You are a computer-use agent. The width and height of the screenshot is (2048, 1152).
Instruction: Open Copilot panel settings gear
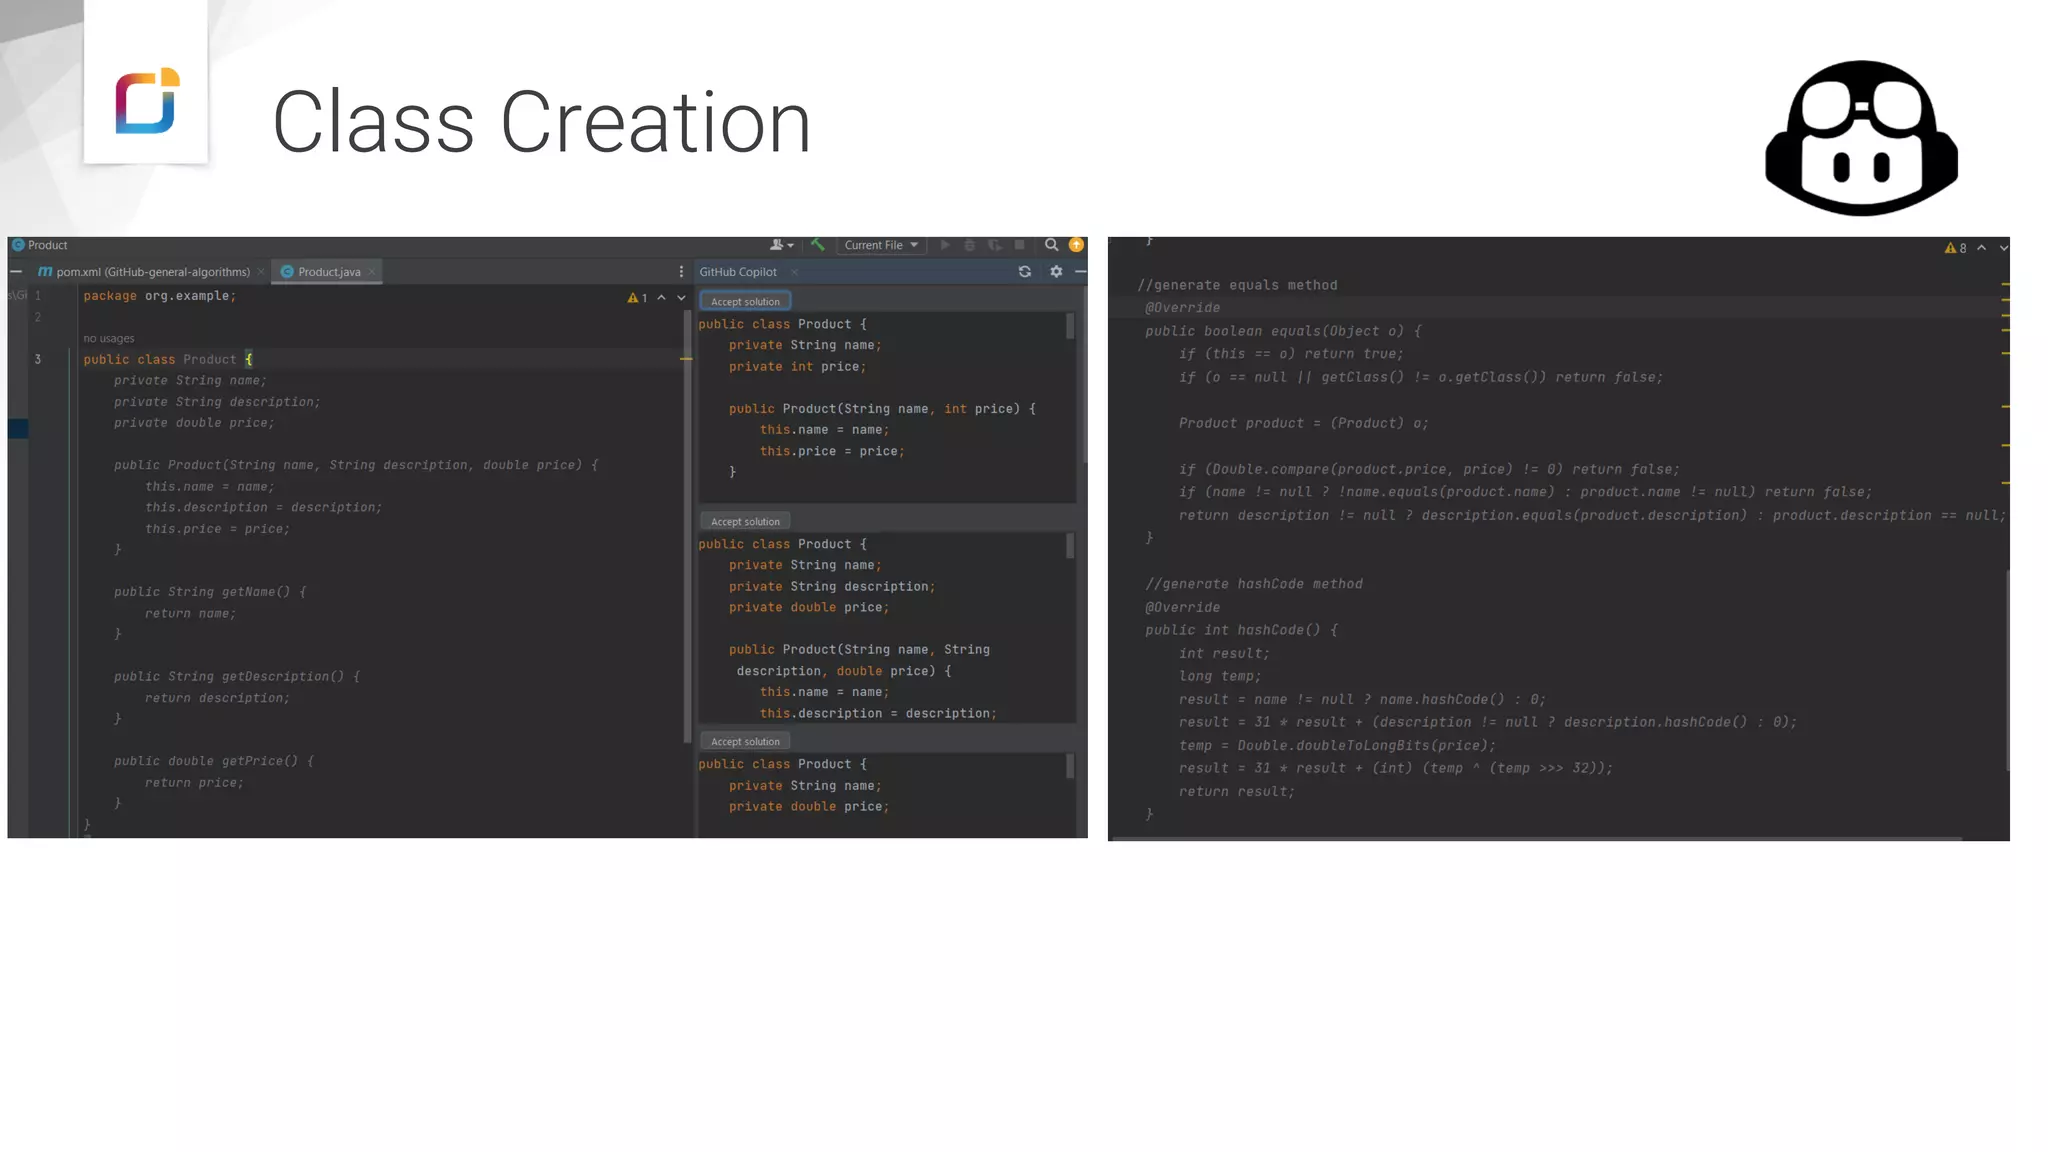pyautogui.click(x=1056, y=272)
